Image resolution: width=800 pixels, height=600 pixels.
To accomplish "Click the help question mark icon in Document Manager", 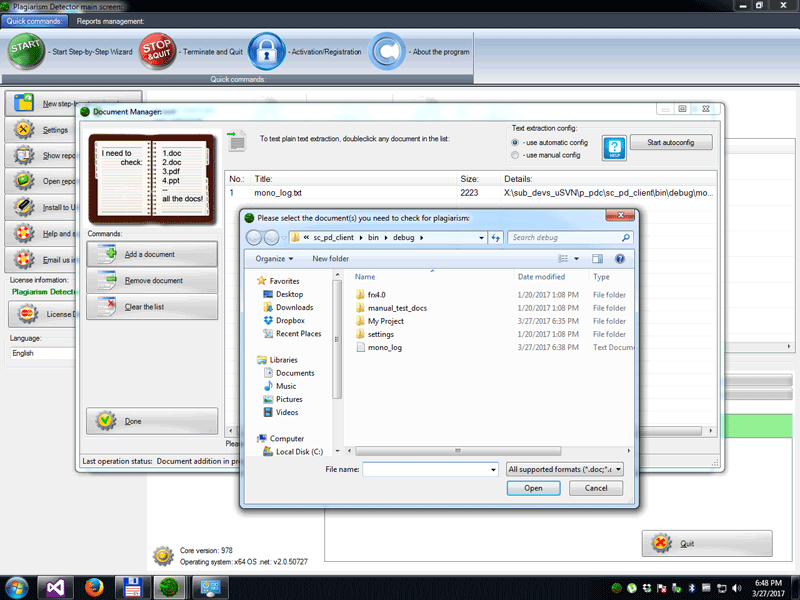I will tap(614, 148).
